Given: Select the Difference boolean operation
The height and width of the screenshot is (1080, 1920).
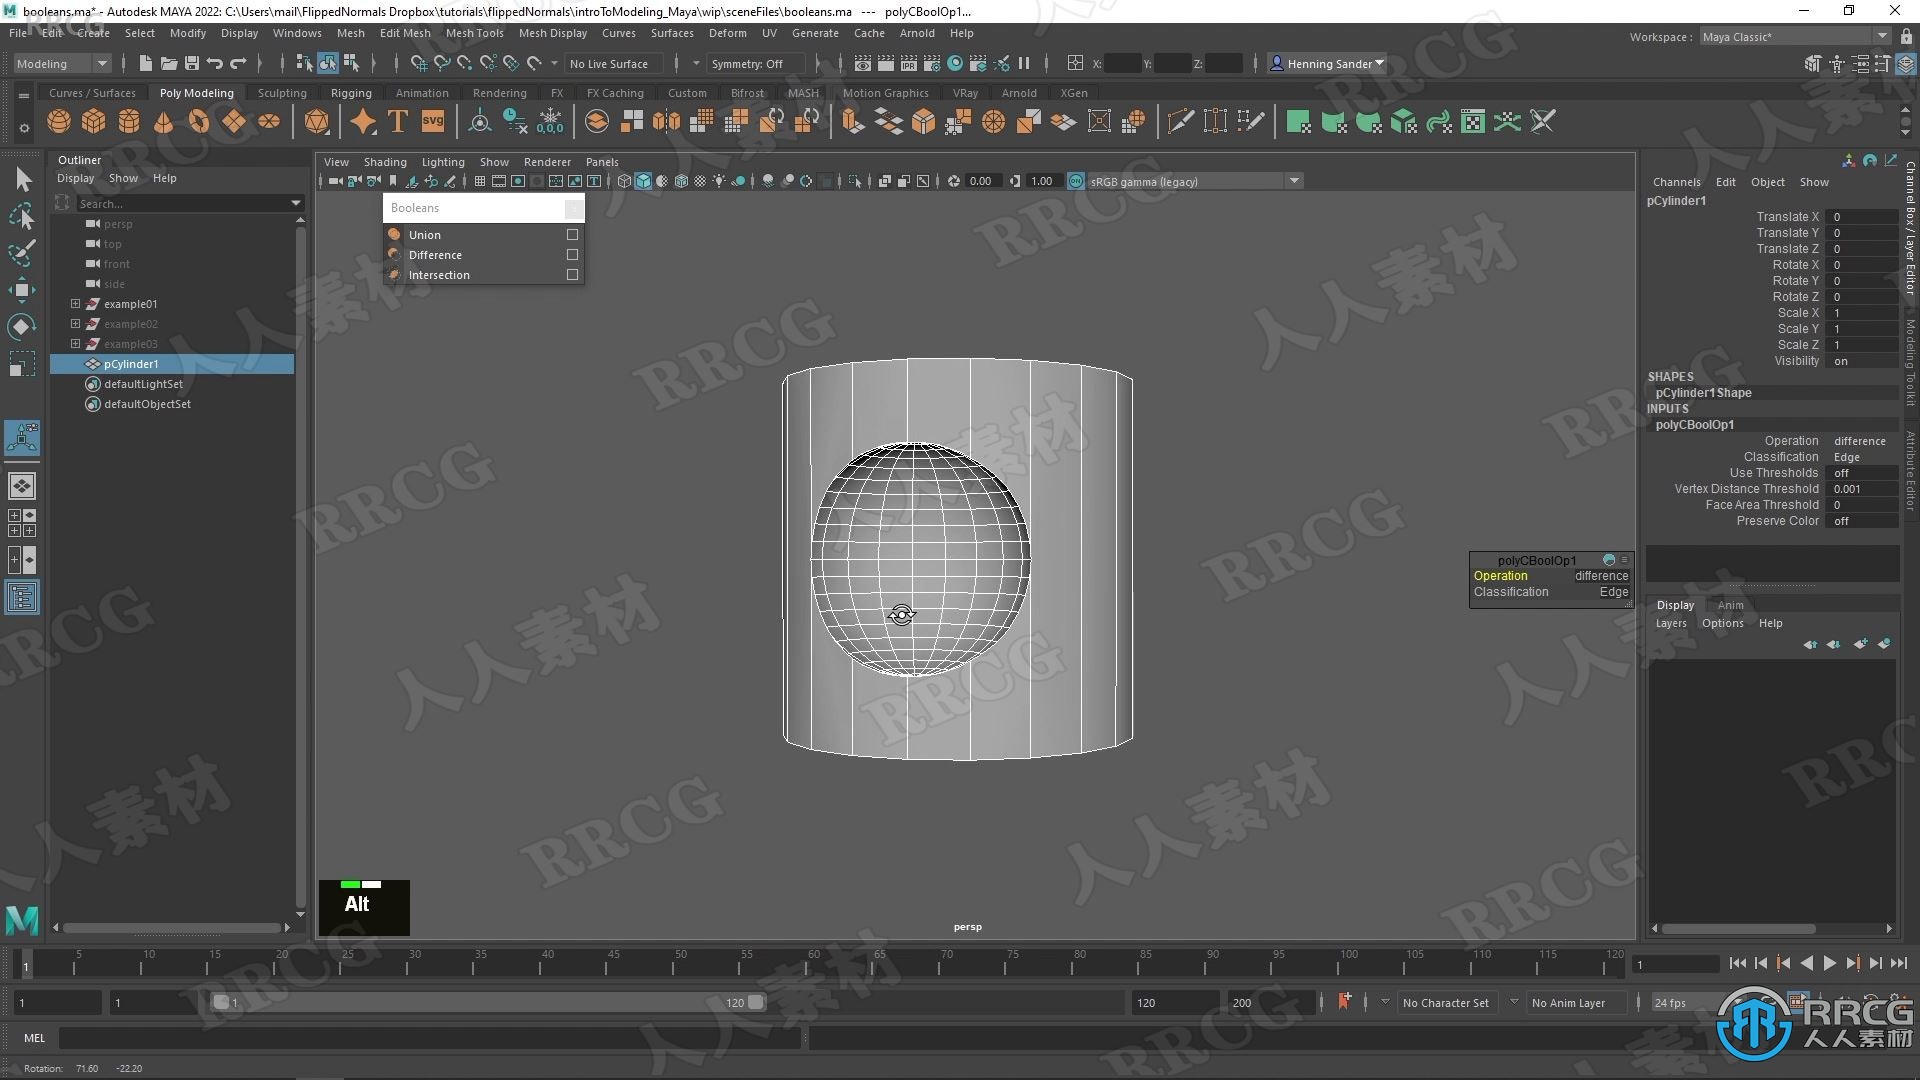Looking at the screenshot, I should [x=435, y=253].
